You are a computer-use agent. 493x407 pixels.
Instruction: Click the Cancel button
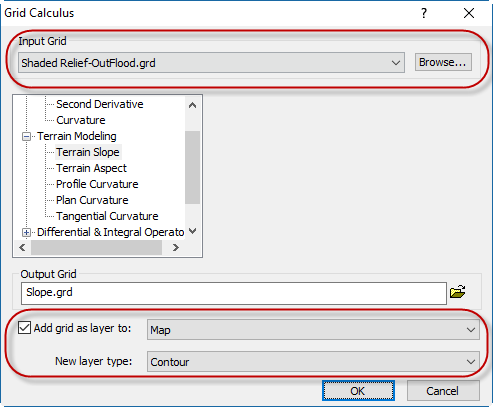click(x=443, y=391)
